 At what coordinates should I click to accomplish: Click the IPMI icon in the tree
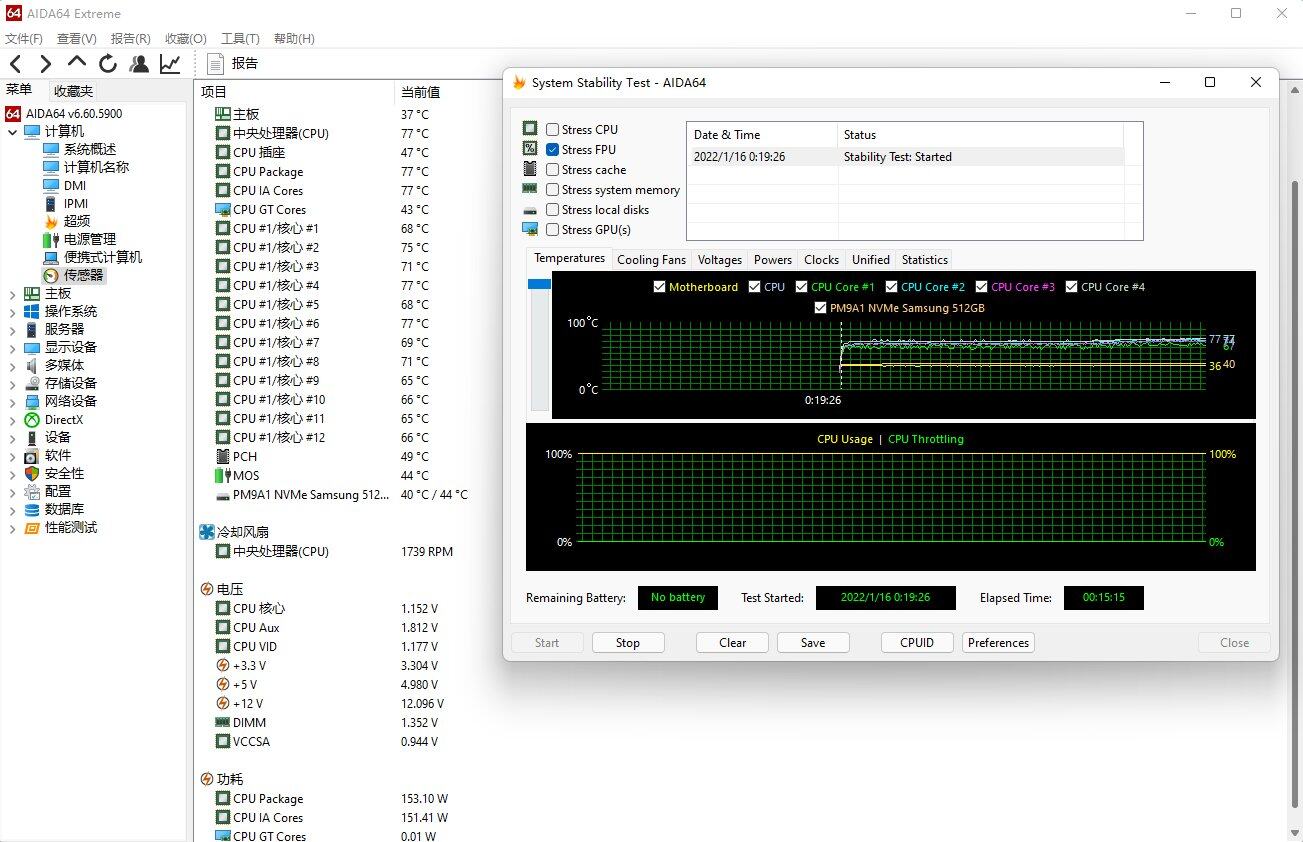tap(51, 203)
